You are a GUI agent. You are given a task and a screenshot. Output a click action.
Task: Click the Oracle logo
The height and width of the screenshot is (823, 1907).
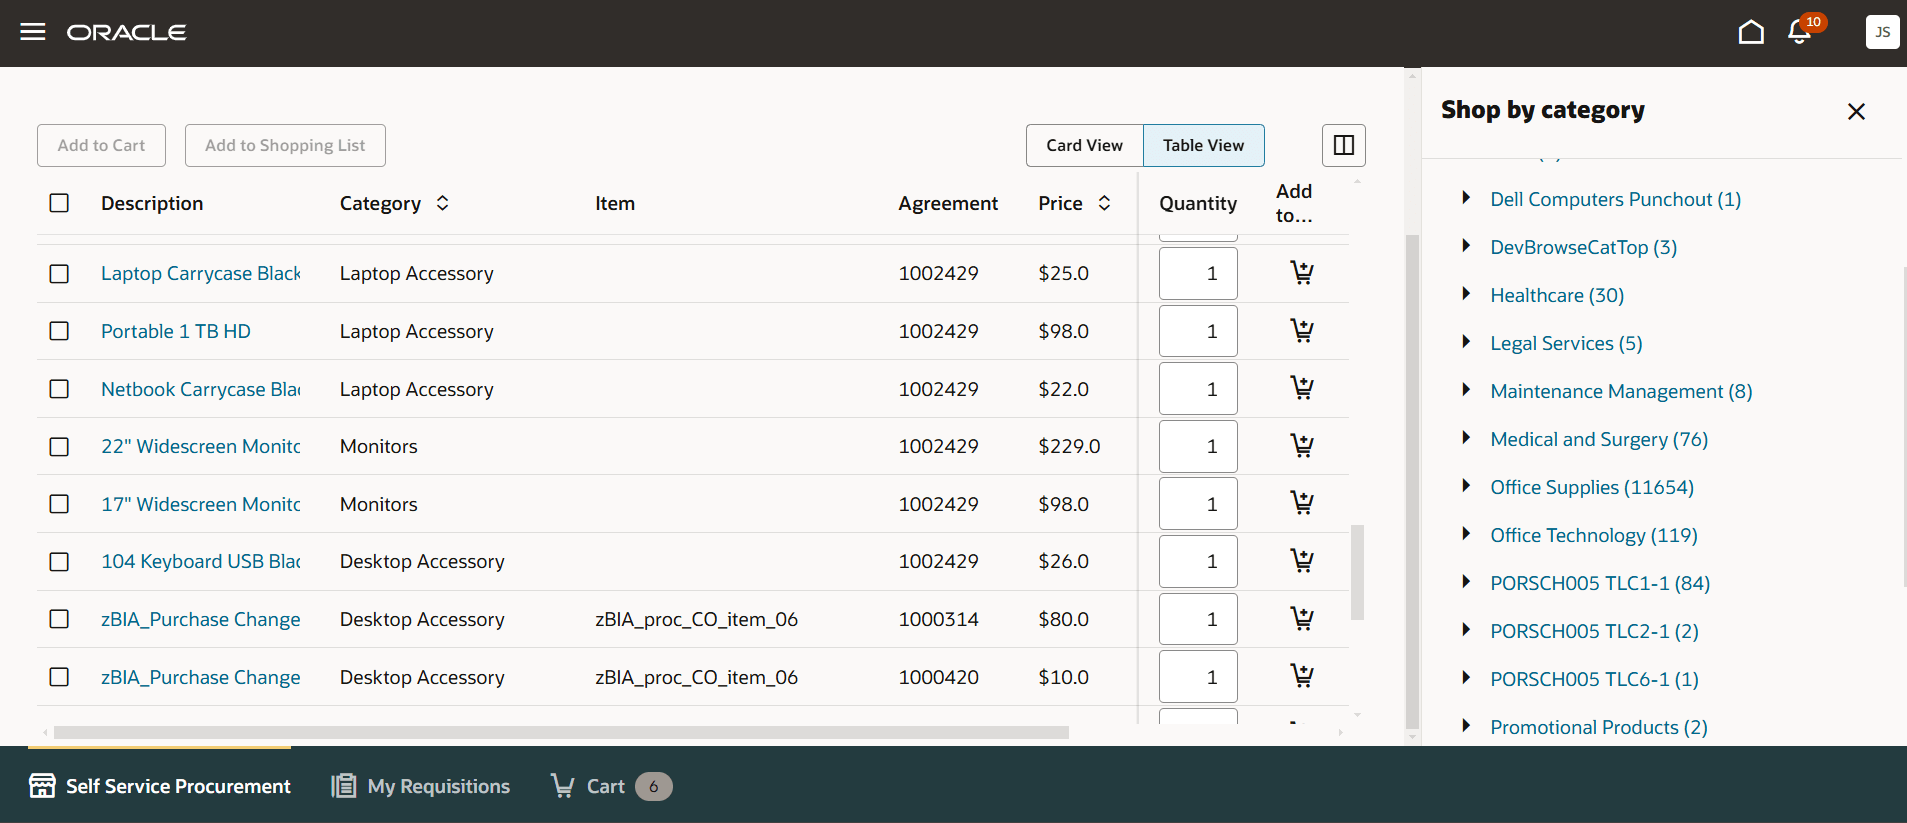tap(127, 33)
